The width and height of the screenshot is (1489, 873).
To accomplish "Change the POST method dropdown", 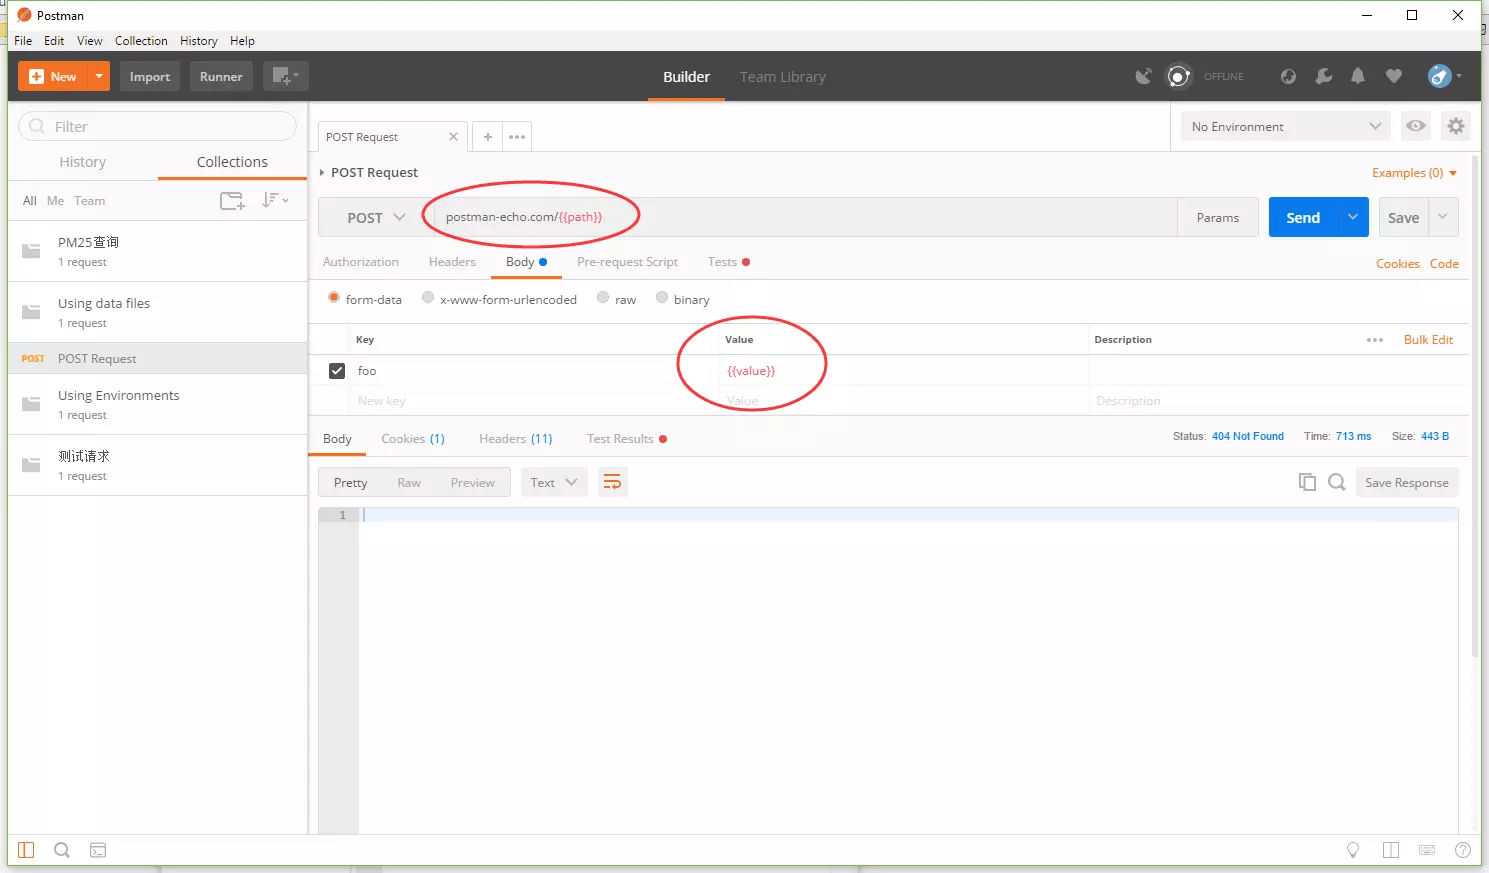I will coord(375,217).
